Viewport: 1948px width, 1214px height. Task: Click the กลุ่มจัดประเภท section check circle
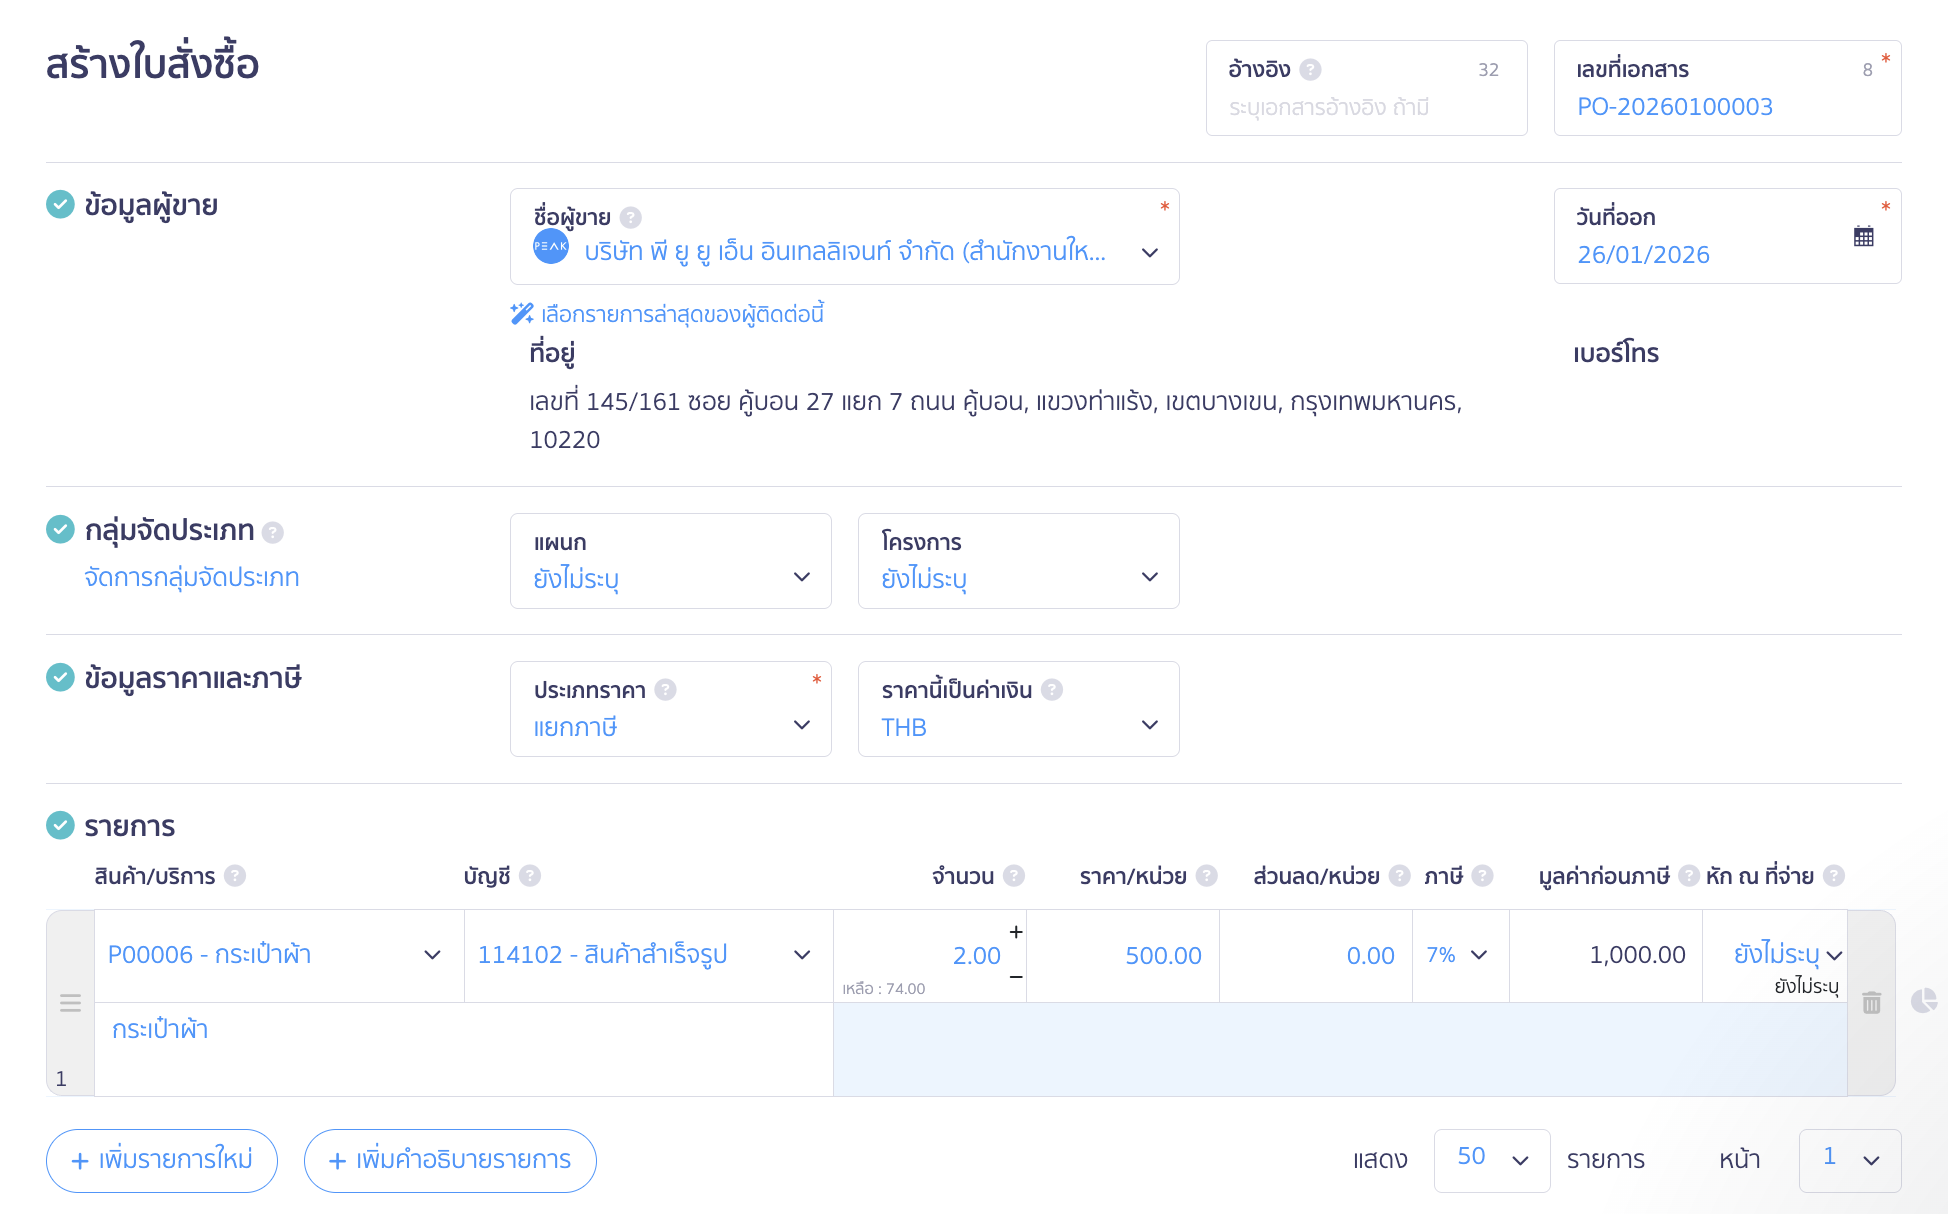(60, 530)
